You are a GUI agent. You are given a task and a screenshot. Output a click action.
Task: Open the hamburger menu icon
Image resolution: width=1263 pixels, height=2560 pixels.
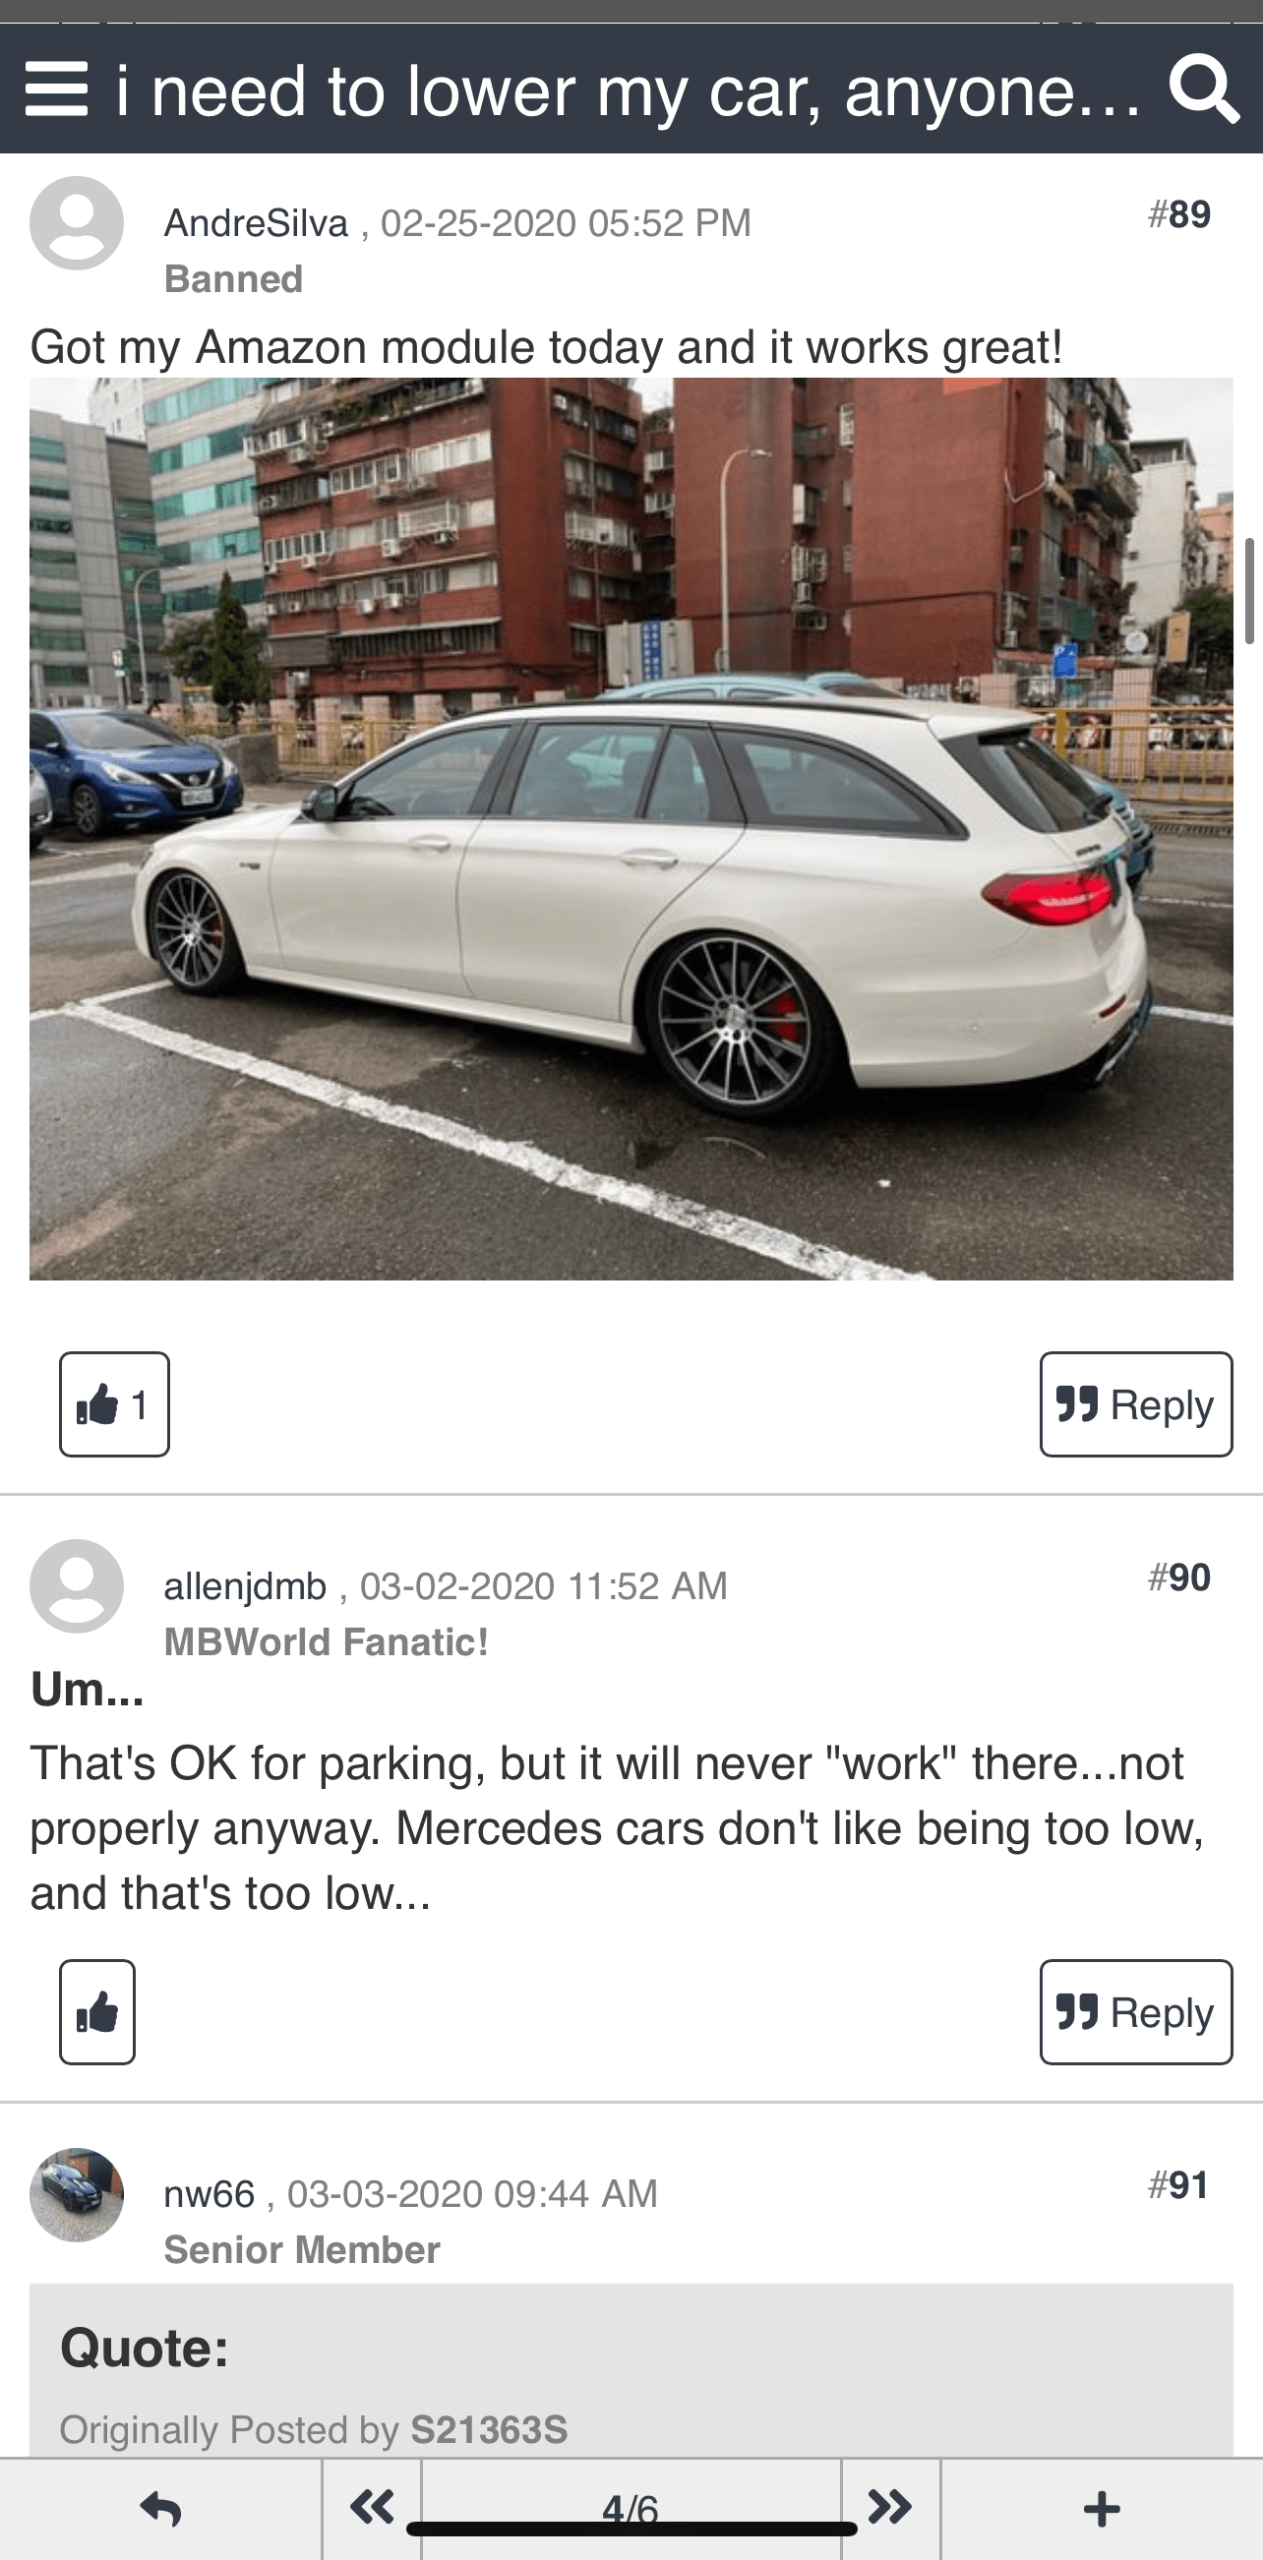56,90
